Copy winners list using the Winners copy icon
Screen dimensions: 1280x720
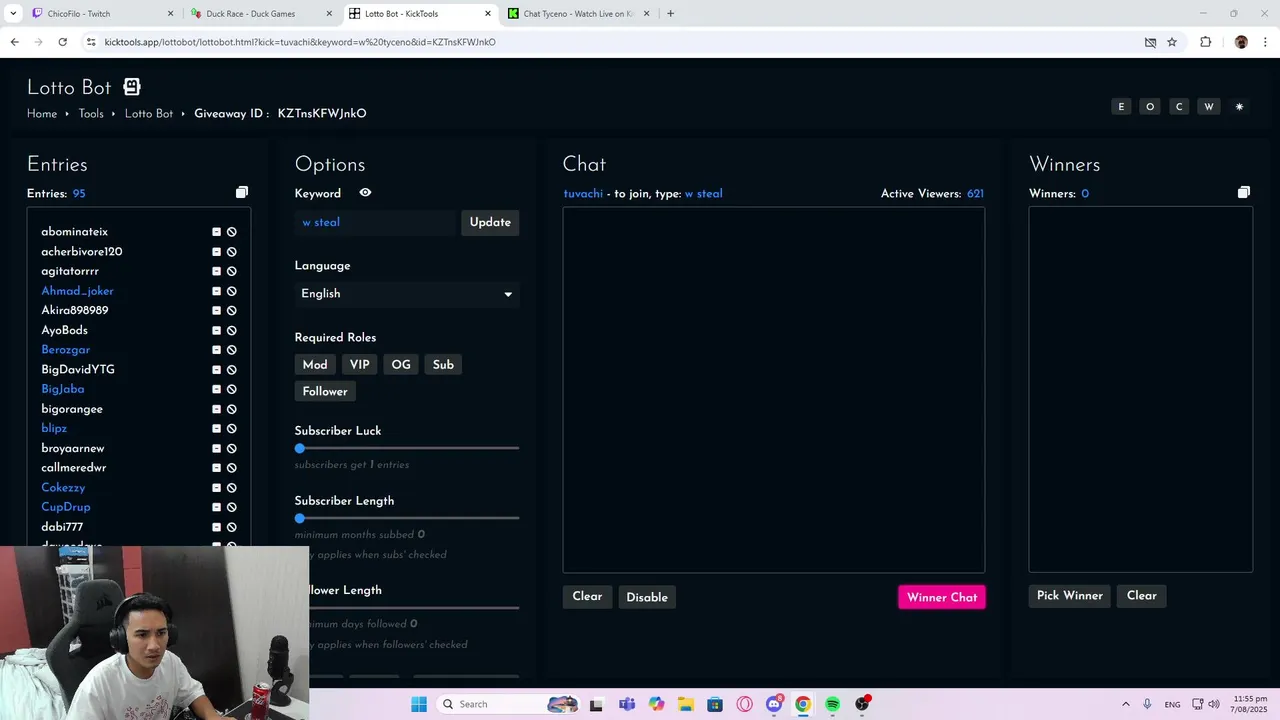tap(1243, 192)
